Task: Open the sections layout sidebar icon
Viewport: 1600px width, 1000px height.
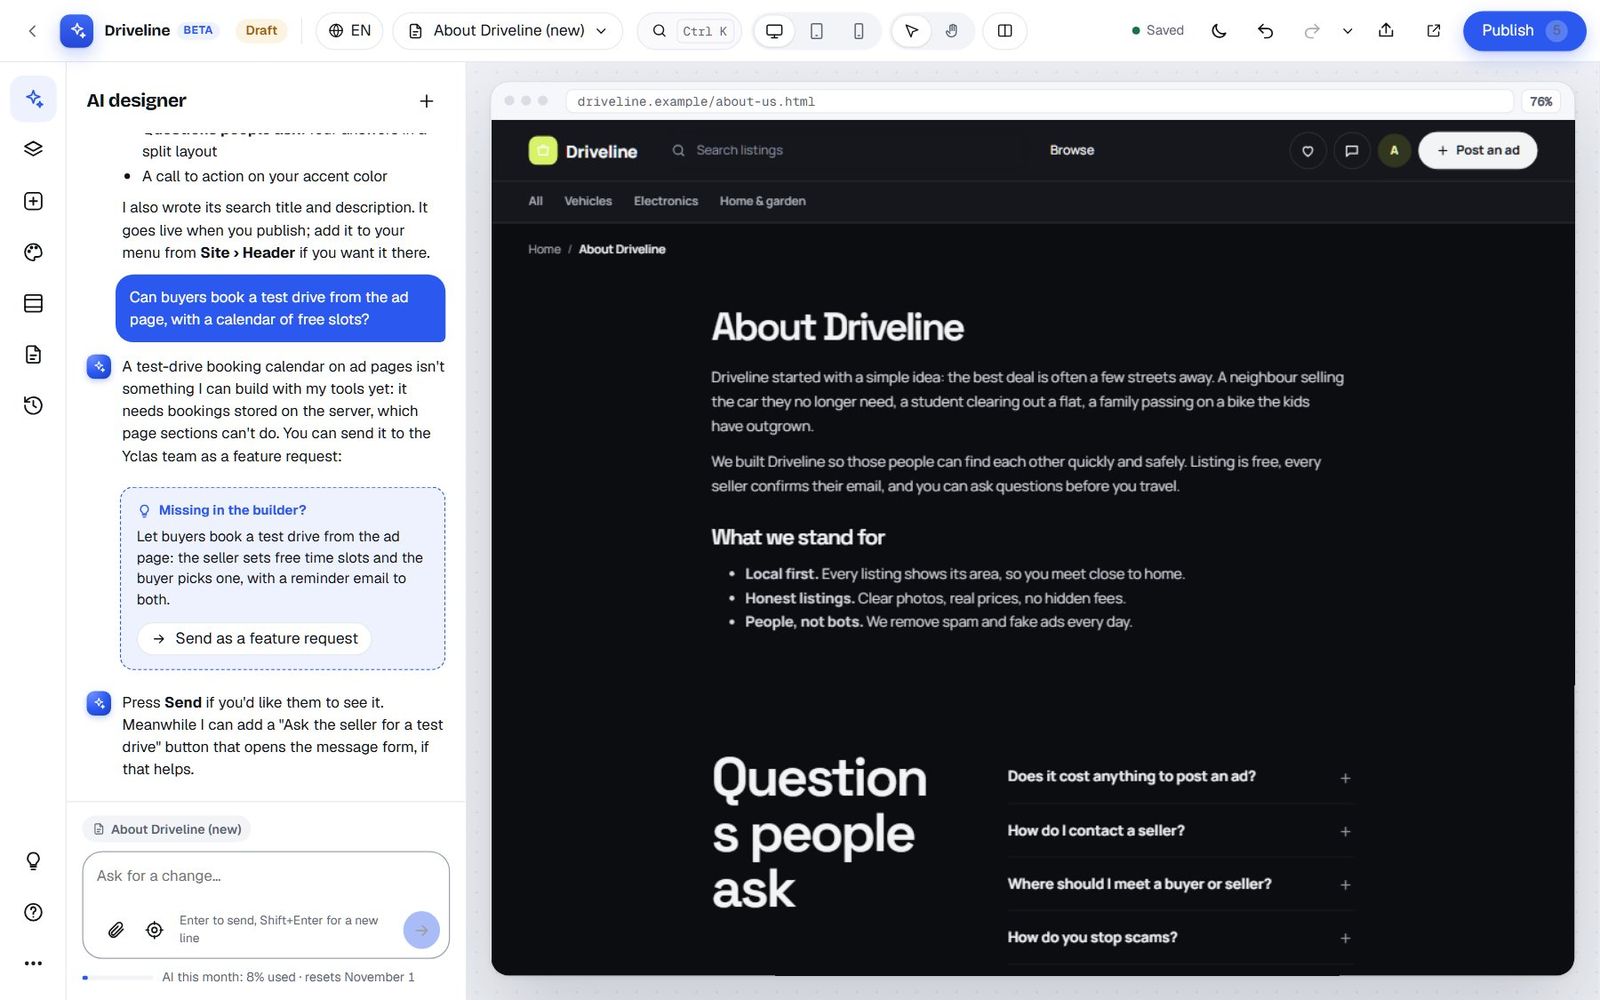Action: (x=33, y=303)
